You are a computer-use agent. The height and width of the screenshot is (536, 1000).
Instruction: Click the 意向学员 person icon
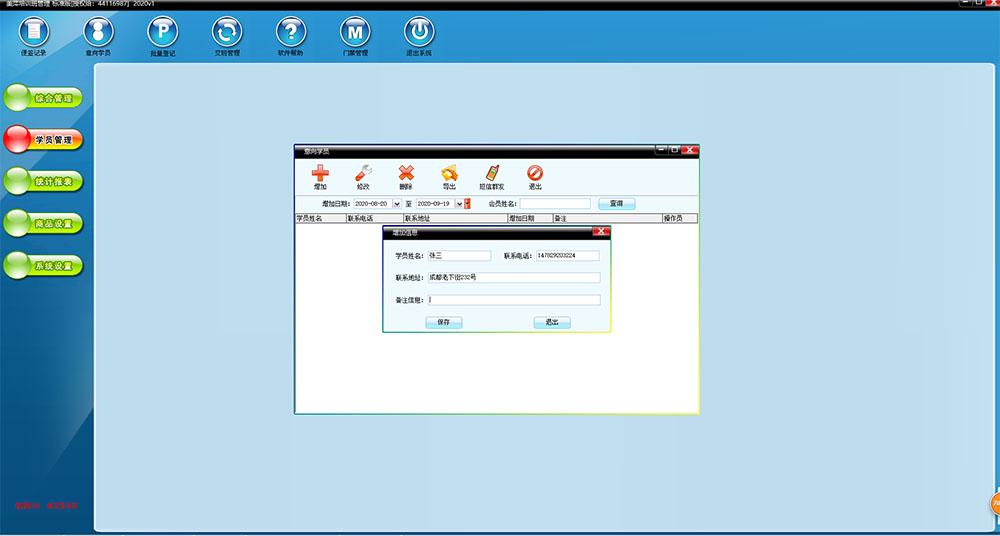[98, 32]
